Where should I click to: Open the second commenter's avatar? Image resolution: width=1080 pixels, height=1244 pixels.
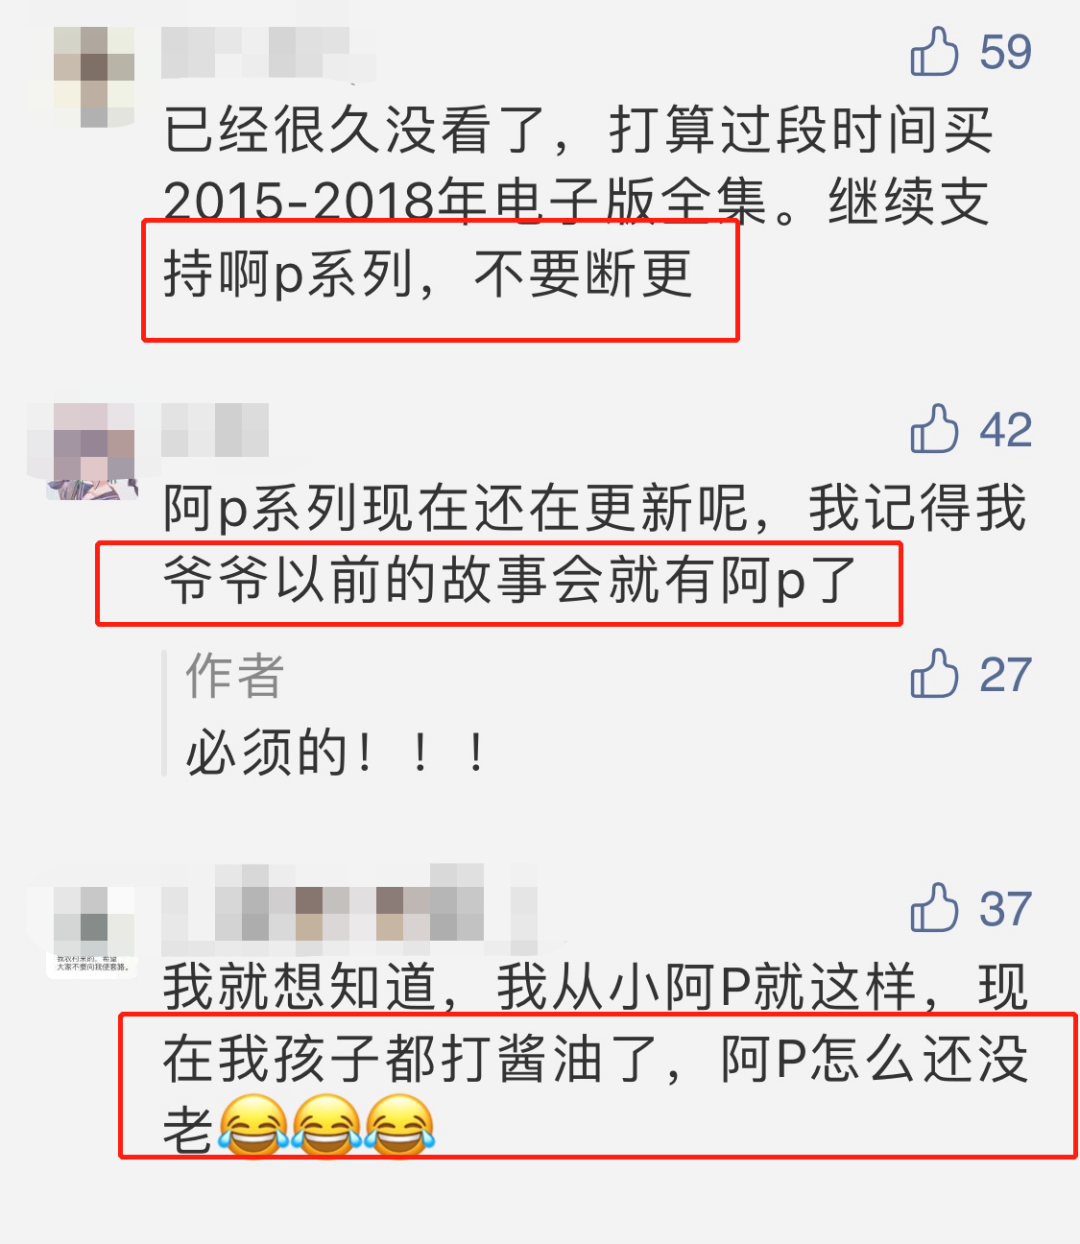[x=93, y=451]
